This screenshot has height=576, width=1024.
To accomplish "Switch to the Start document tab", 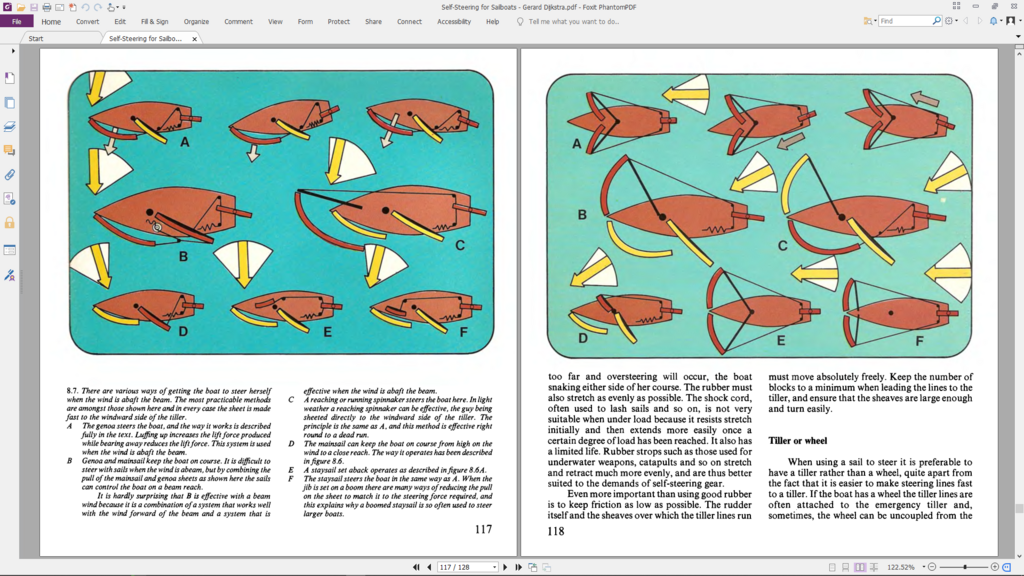I will click(36, 39).
